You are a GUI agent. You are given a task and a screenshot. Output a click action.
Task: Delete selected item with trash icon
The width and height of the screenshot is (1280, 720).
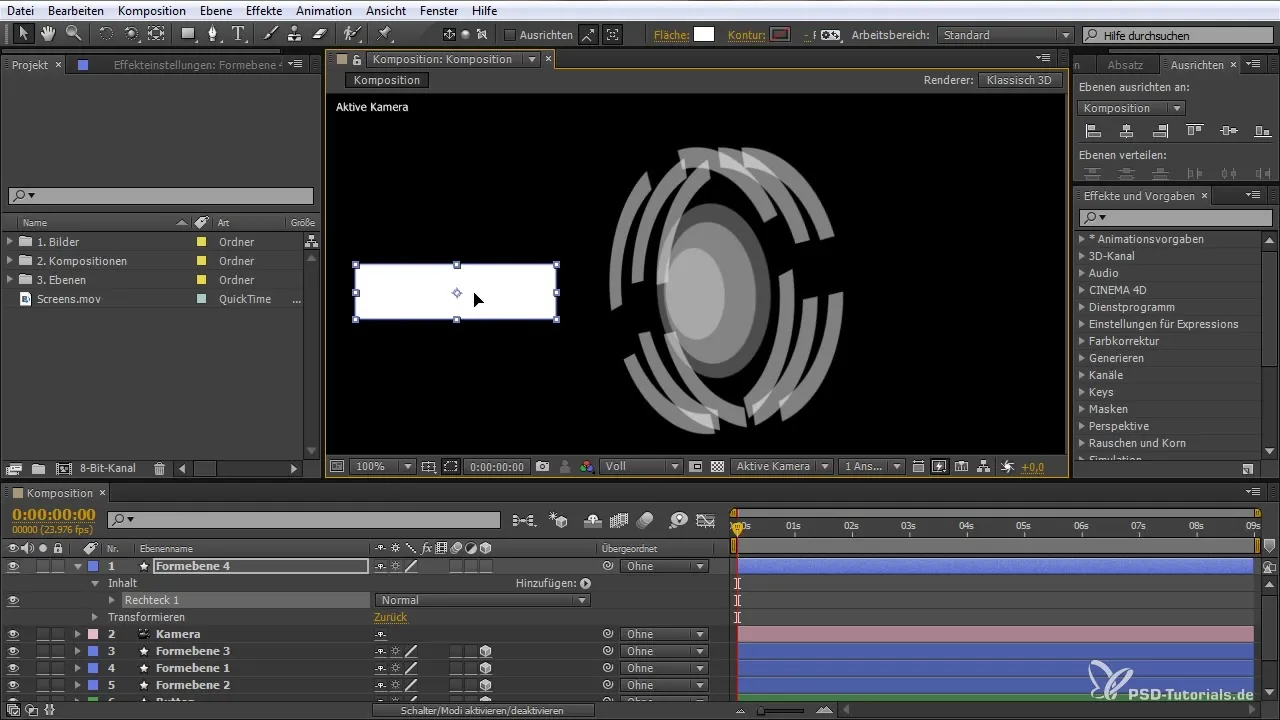[159, 468]
